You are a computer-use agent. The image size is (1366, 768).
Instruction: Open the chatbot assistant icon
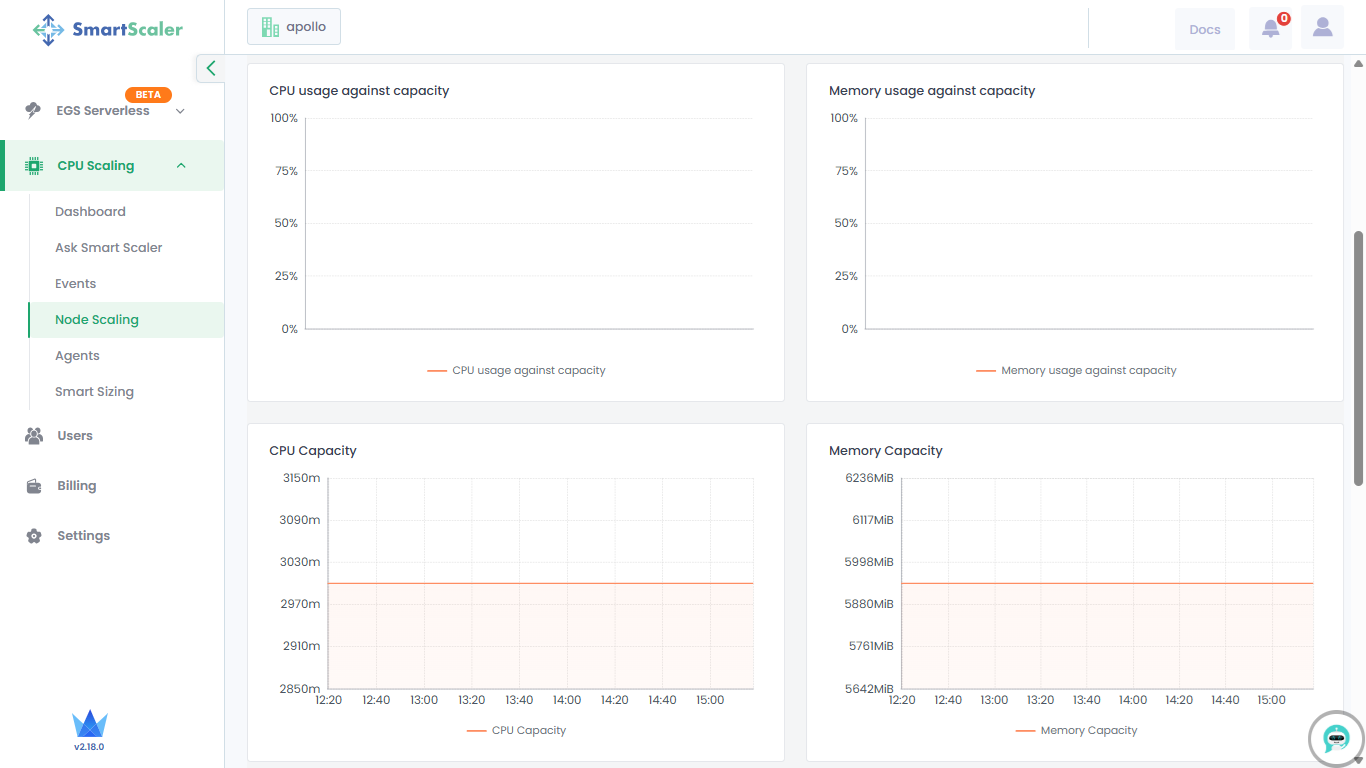(x=1336, y=739)
